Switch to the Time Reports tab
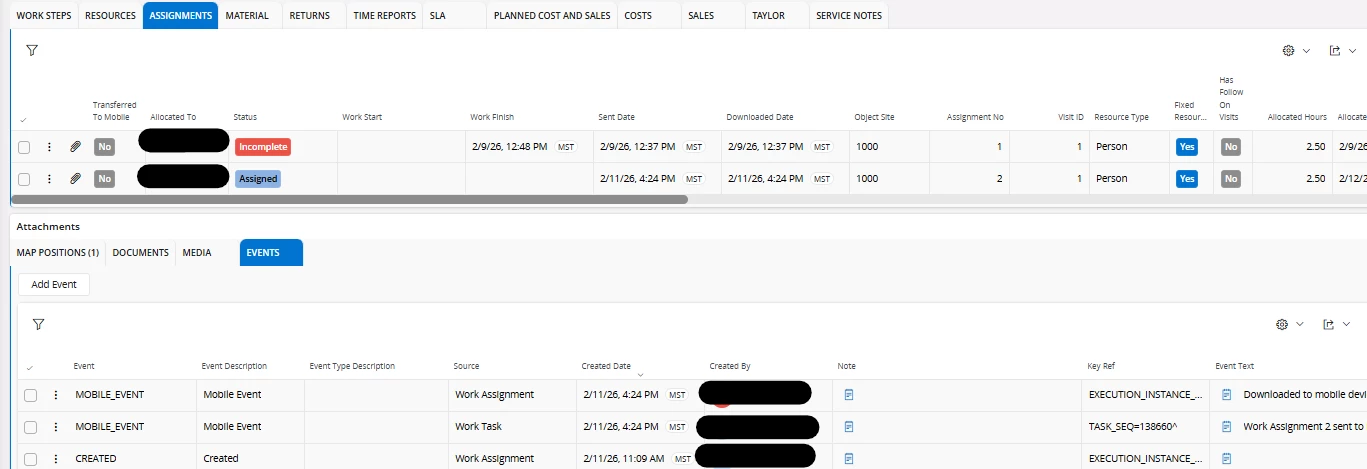This screenshot has height=469, width=1367. coord(384,16)
